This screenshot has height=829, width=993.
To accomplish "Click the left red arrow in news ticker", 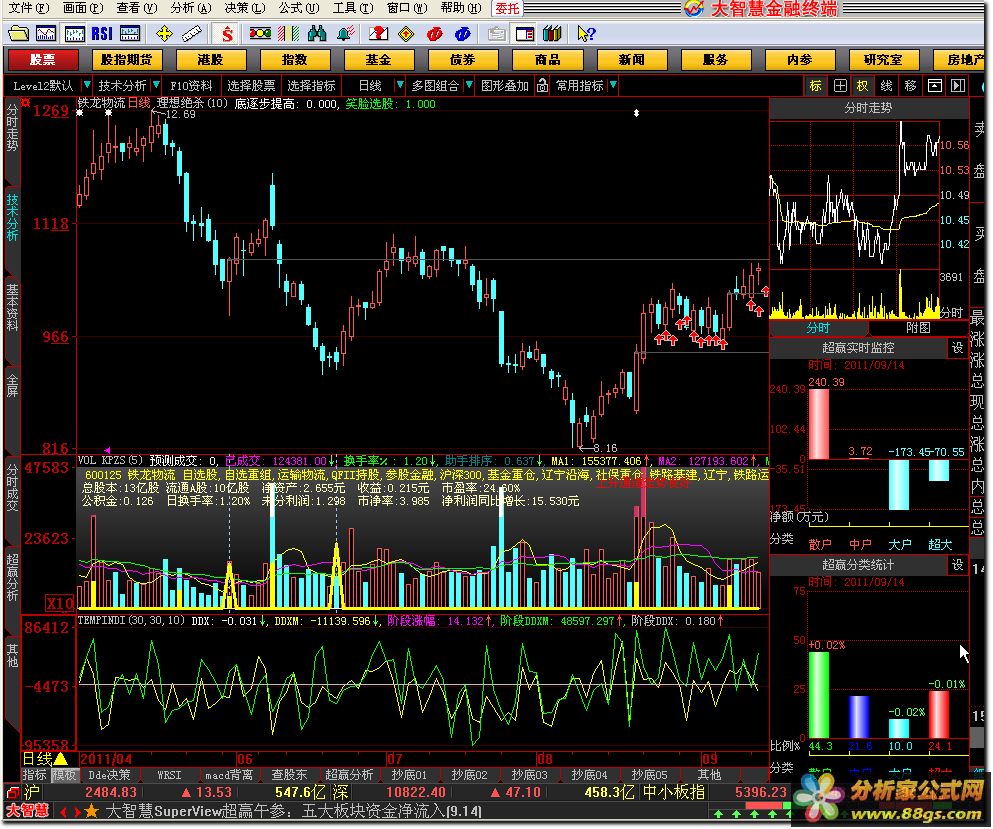I will pos(64,811).
